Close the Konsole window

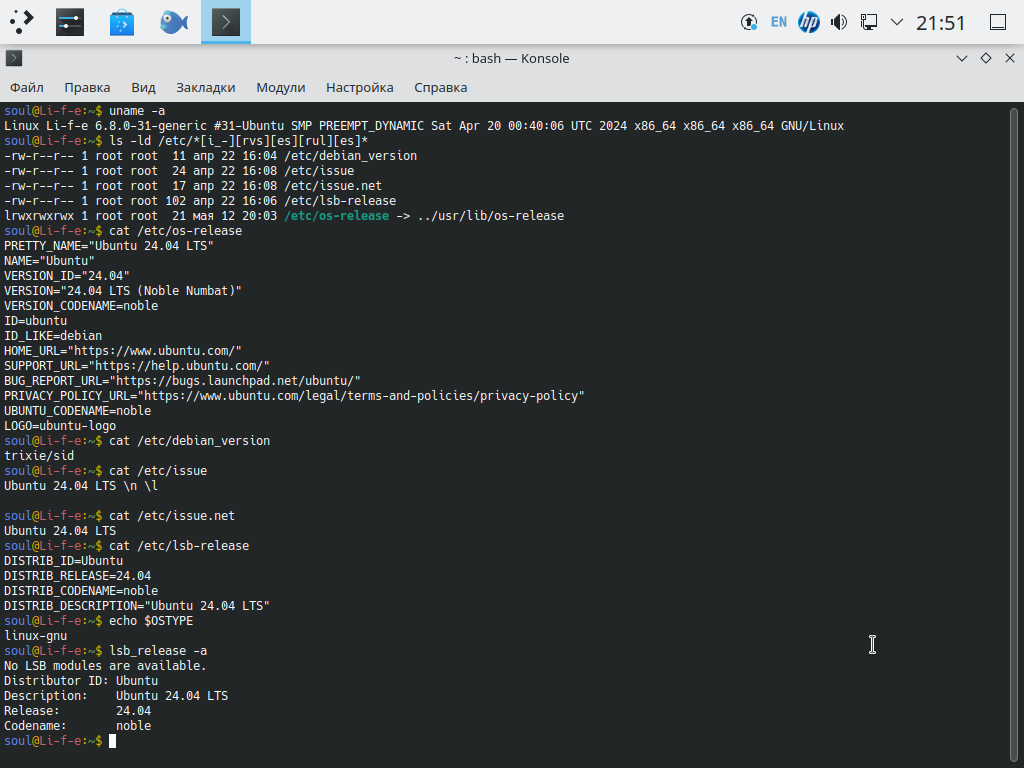[1010, 58]
